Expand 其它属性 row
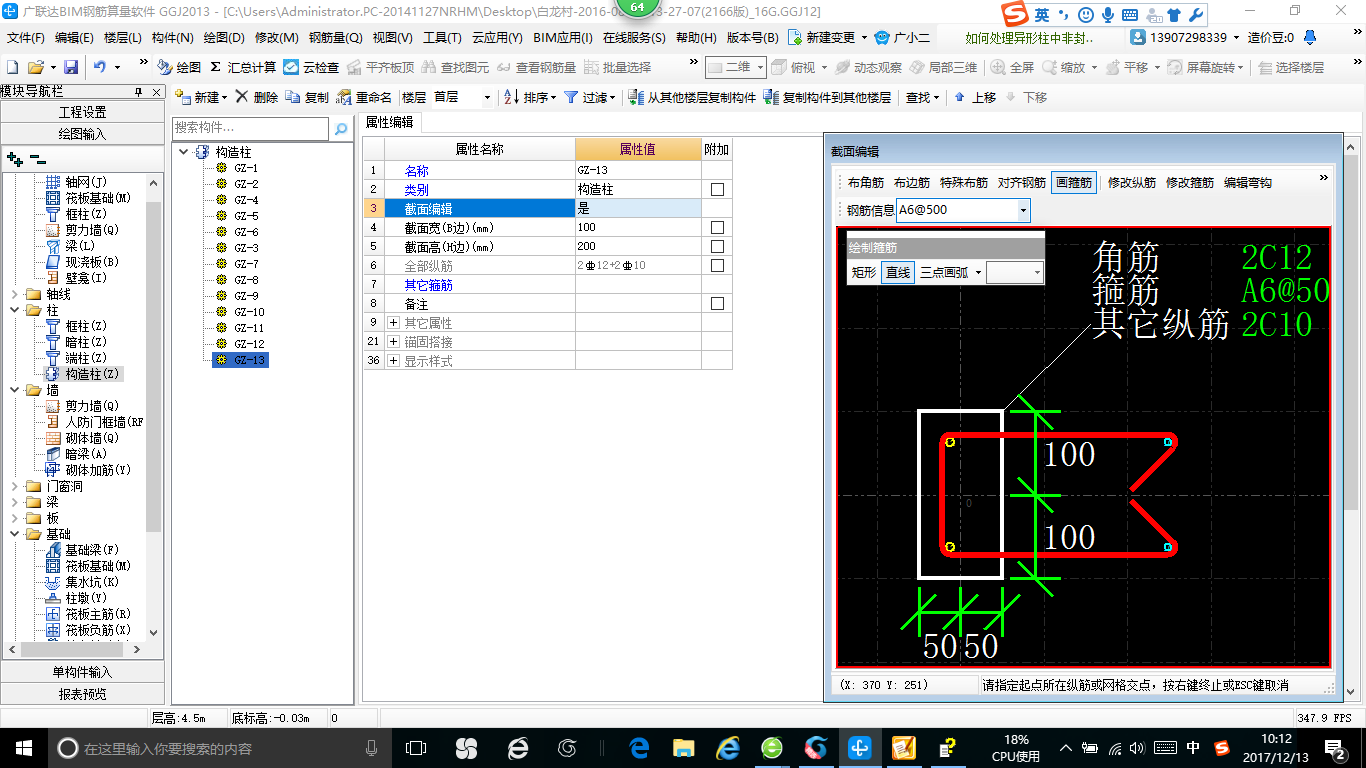1366x768 pixels. [393, 322]
